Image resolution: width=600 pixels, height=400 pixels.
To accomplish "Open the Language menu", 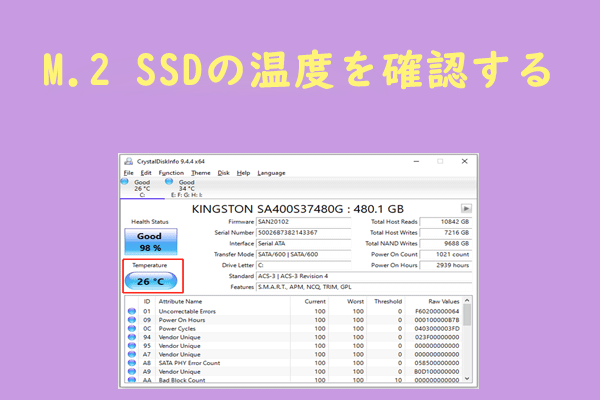I will click(271, 173).
